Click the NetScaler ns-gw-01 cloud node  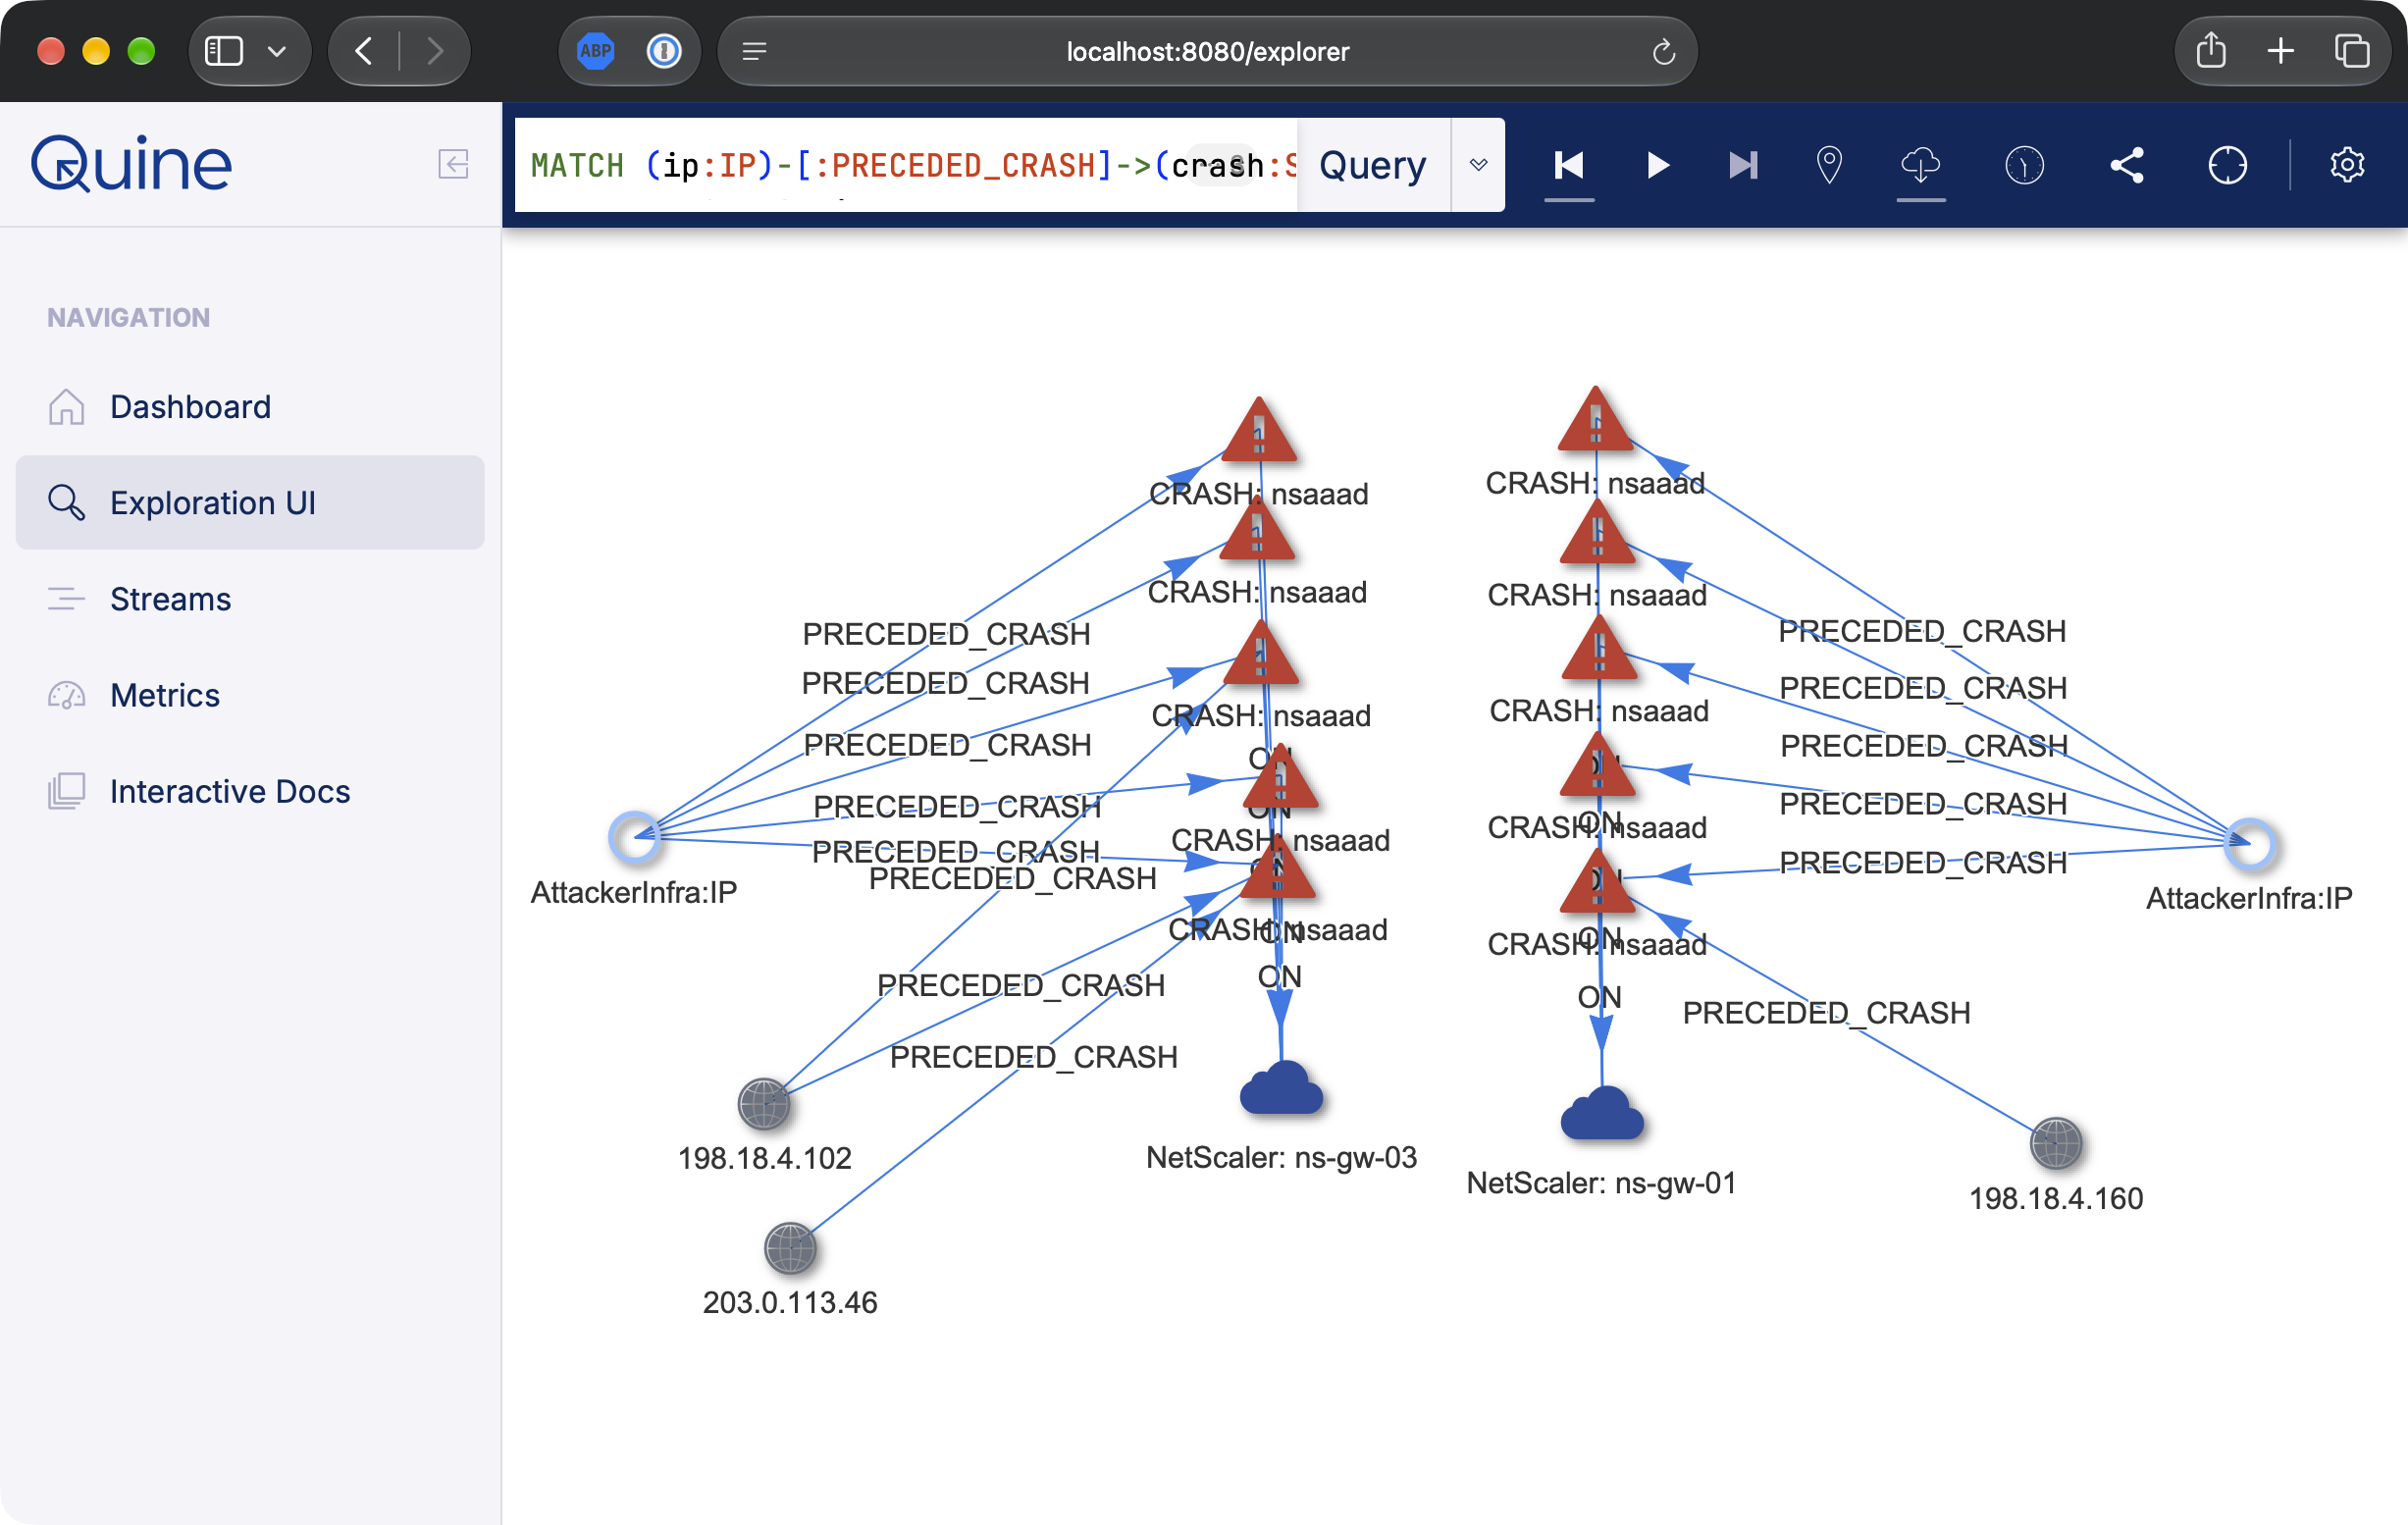coord(1602,1114)
